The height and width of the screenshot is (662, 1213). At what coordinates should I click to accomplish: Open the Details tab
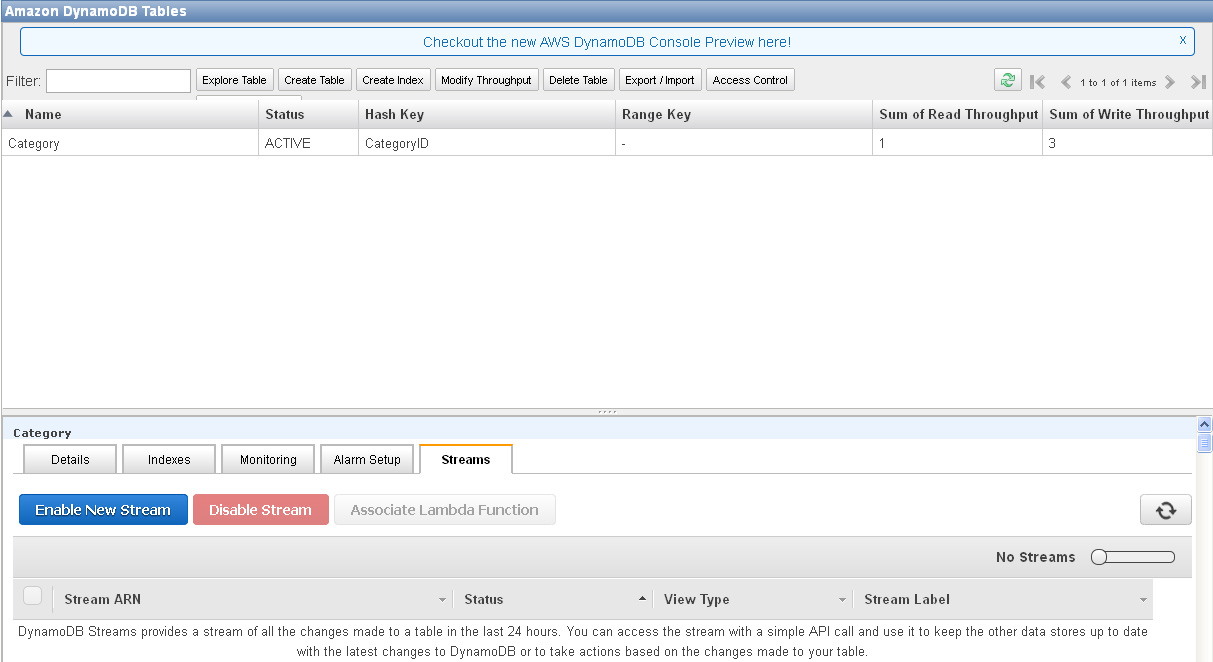[70, 459]
